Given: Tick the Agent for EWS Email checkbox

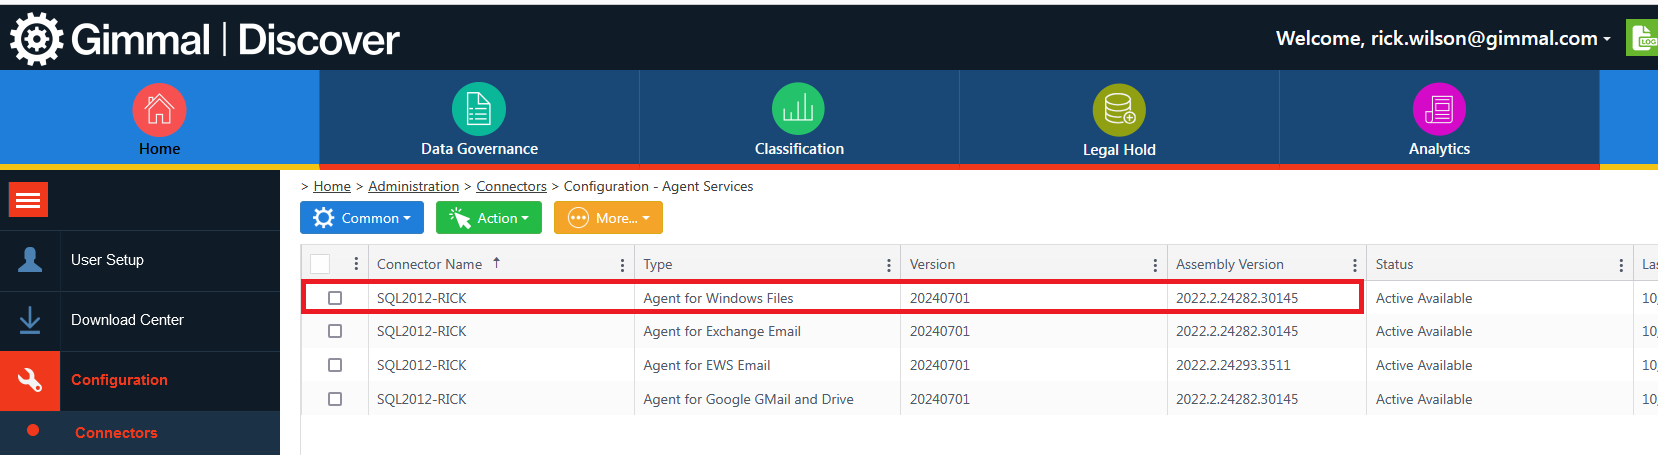Looking at the screenshot, I should [335, 365].
